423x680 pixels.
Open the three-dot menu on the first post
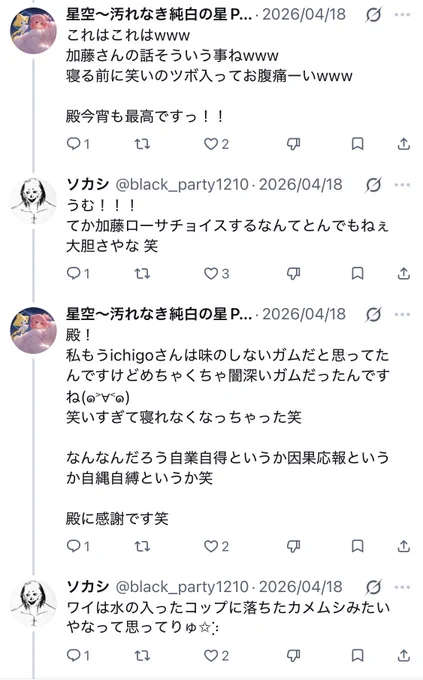(402, 15)
